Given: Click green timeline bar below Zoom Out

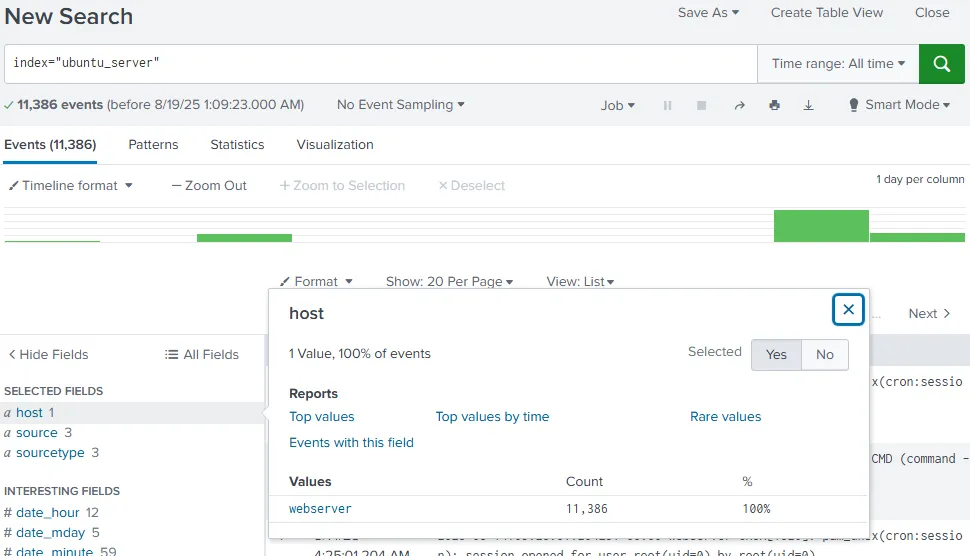Looking at the screenshot, I should click(x=244, y=238).
